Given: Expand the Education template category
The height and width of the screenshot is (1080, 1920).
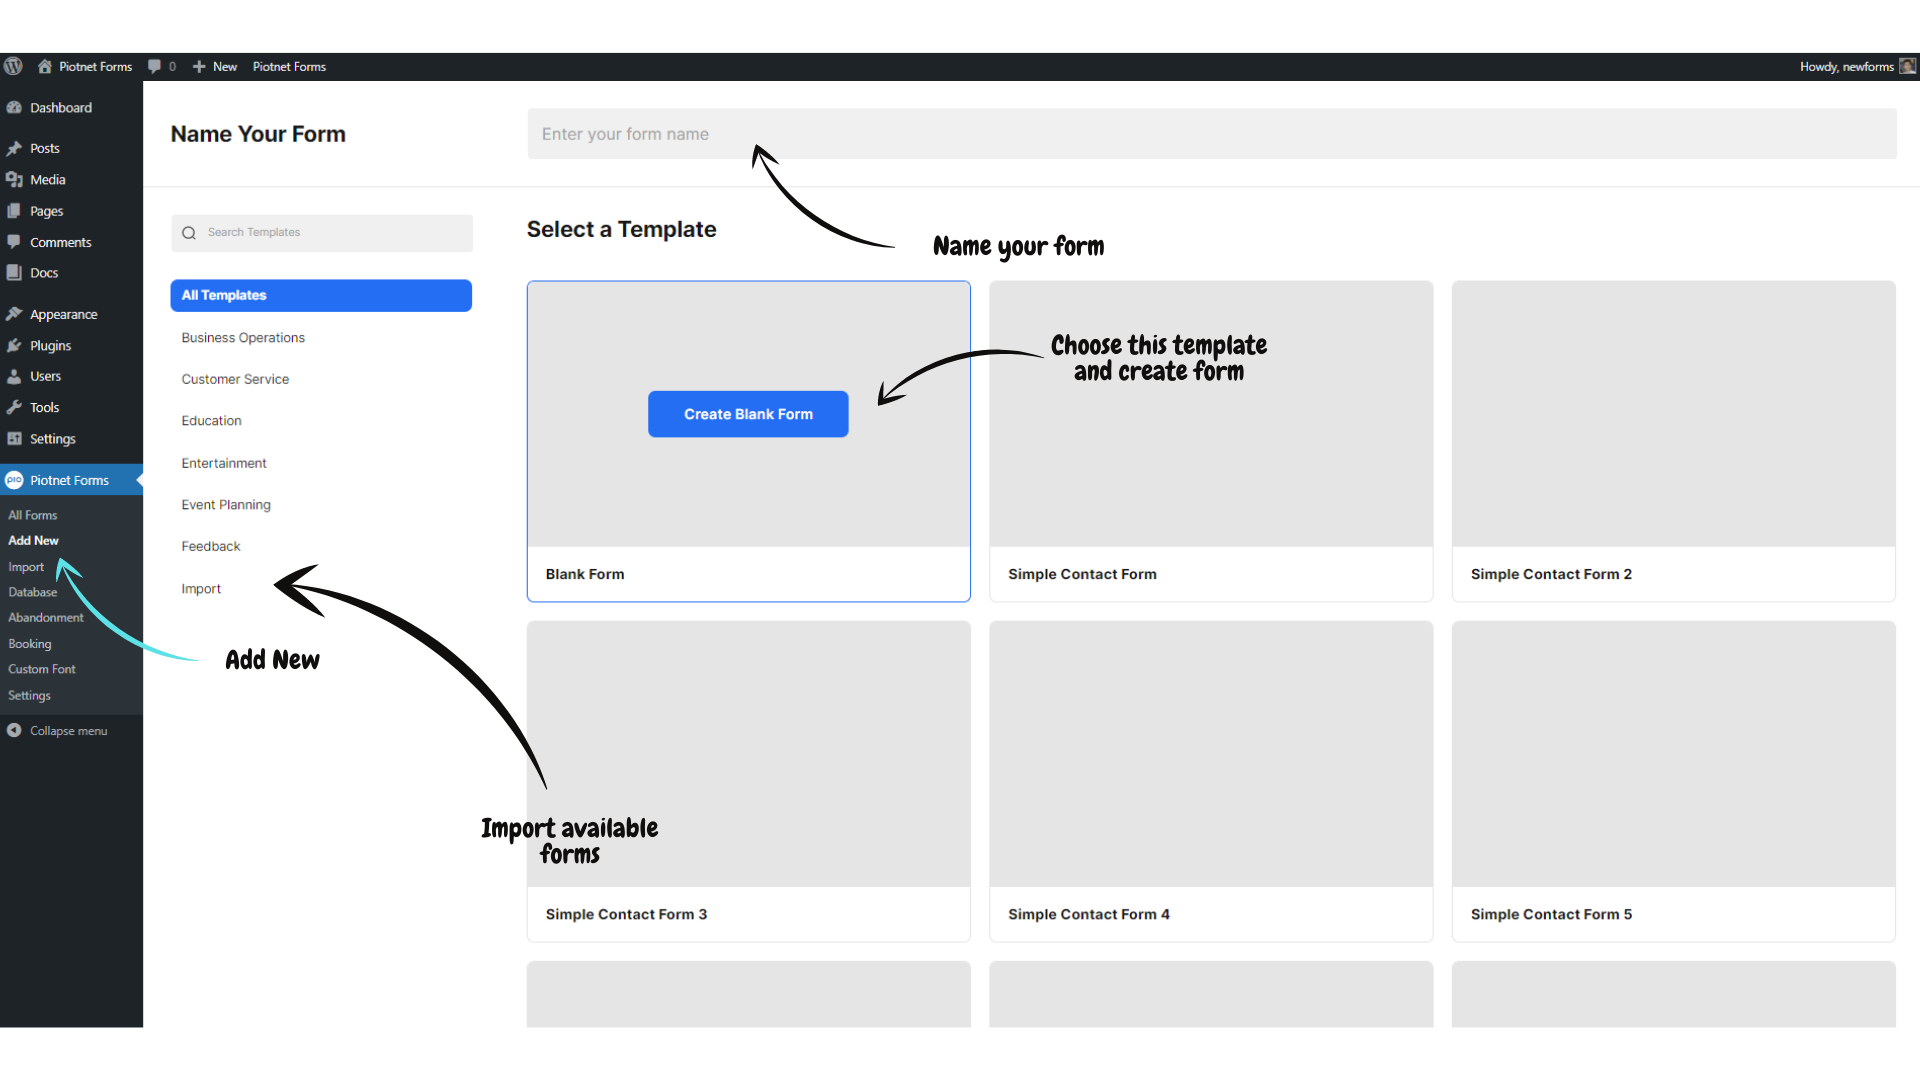Looking at the screenshot, I should pyautogui.click(x=211, y=421).
